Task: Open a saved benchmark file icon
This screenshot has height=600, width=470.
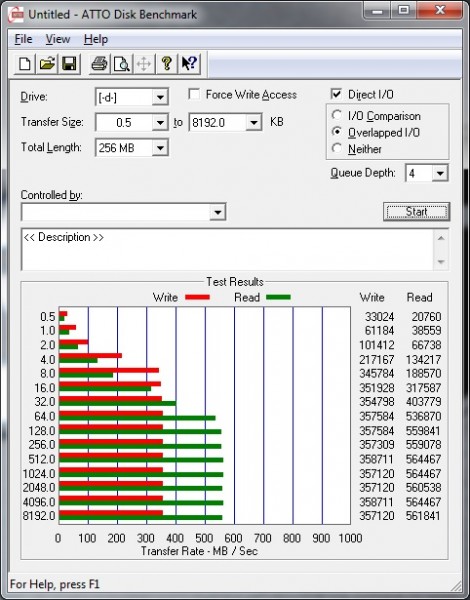Action: 47,64
